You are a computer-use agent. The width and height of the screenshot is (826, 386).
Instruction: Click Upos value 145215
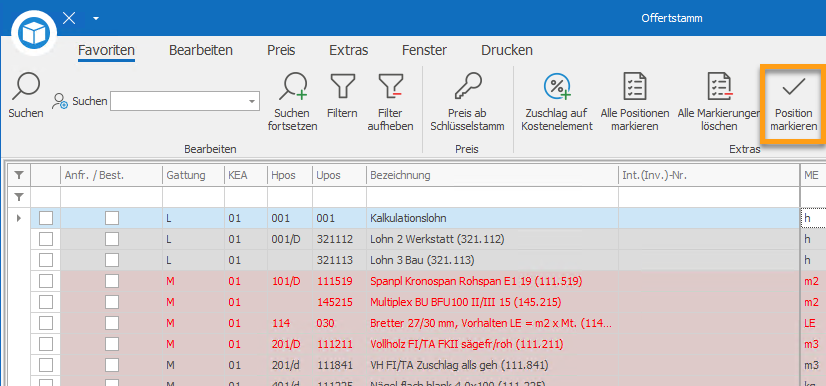pos(335,302)
